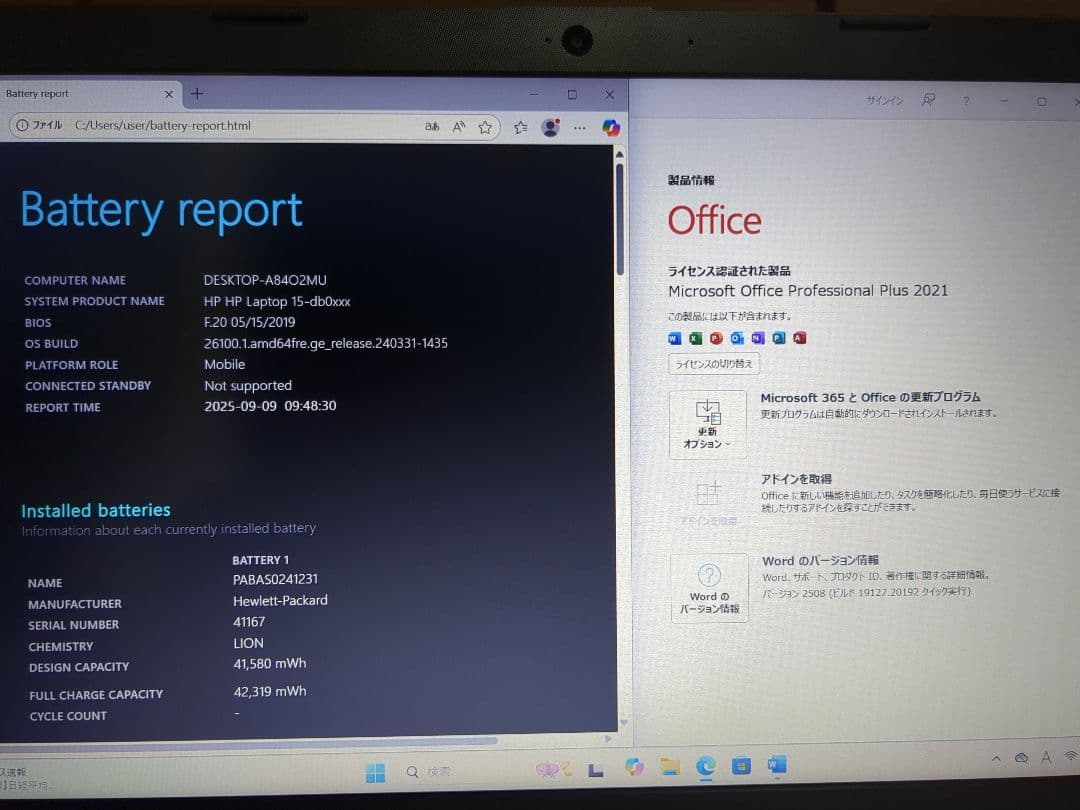Open Word のバージョン情報 version info
The image size is (1080, 810).
click(x=709, y=587)
